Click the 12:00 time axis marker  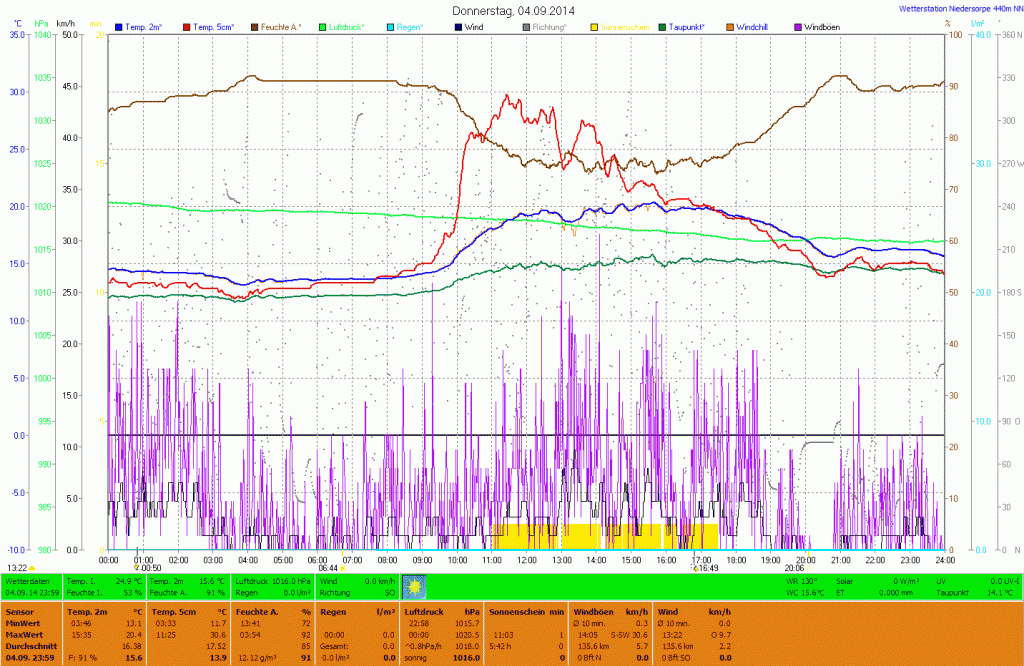coord(526,560)
